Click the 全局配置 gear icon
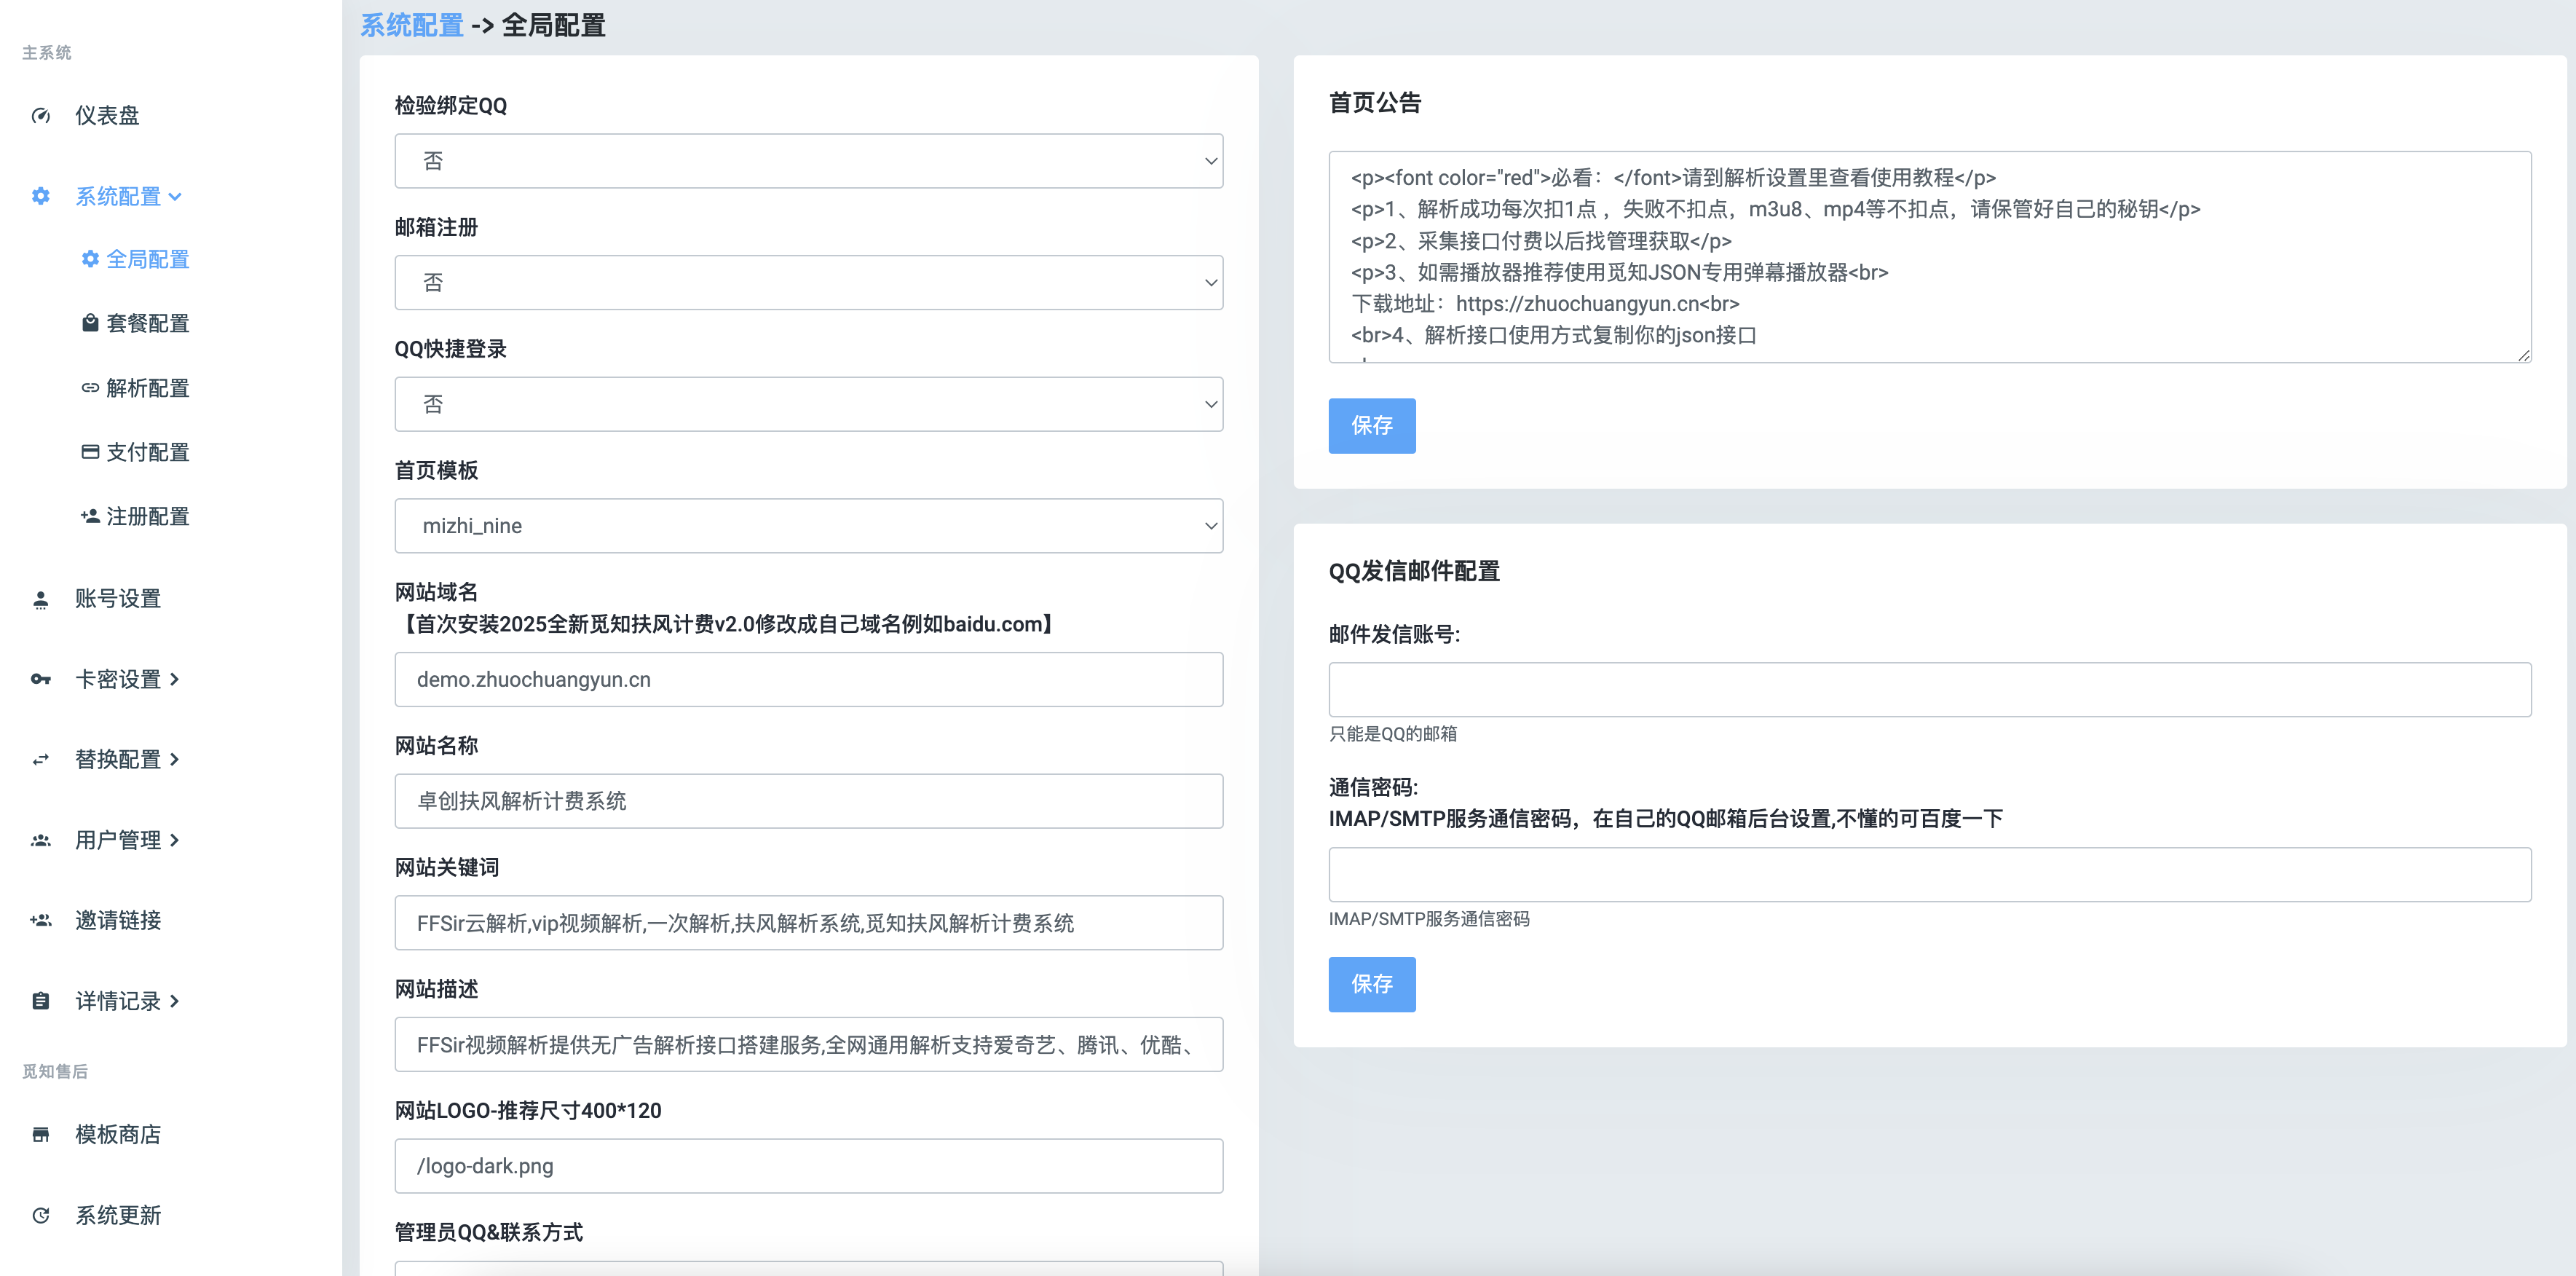The width and height of the screenshot is (2576, 1276). pos(90,259)
